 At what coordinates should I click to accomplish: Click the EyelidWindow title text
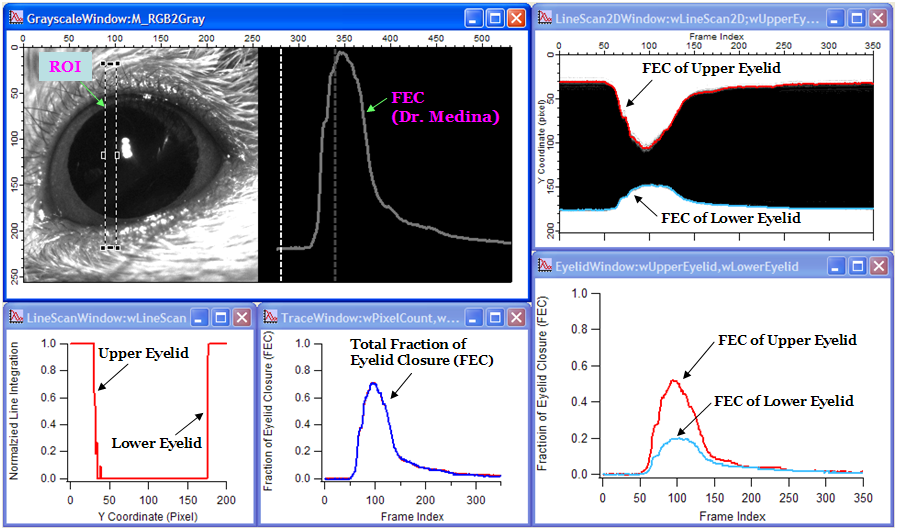click(x=676, y=266)
